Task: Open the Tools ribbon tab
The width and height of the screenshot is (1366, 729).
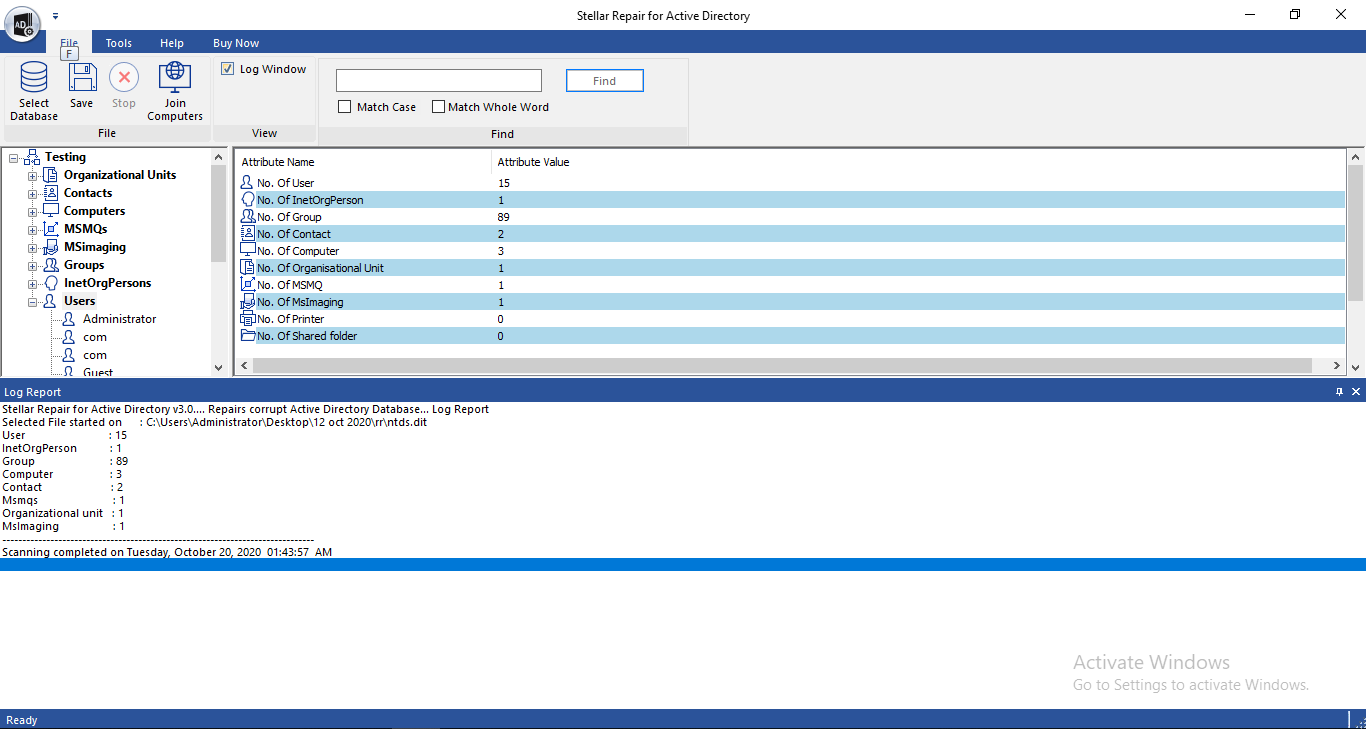Action: [x=119, y=43]
